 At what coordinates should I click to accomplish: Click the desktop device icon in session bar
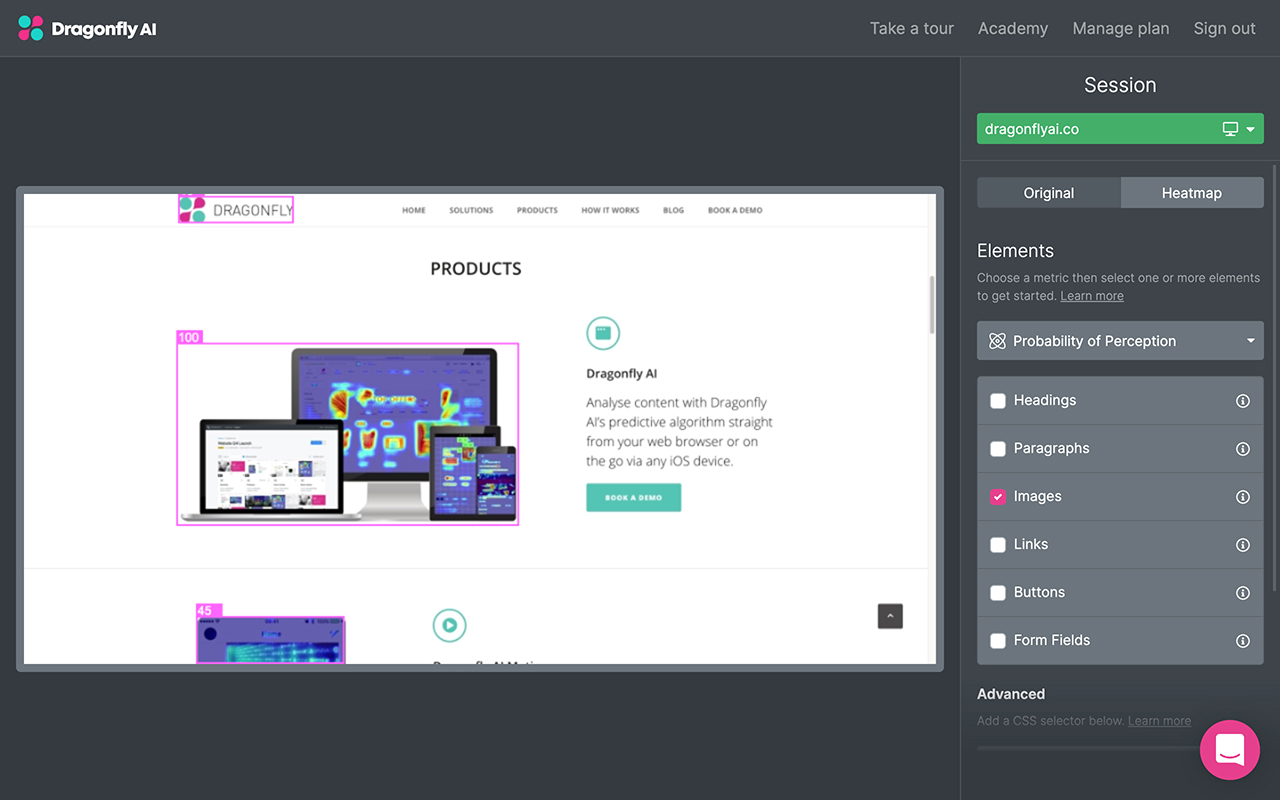[x=1230, y=129]
